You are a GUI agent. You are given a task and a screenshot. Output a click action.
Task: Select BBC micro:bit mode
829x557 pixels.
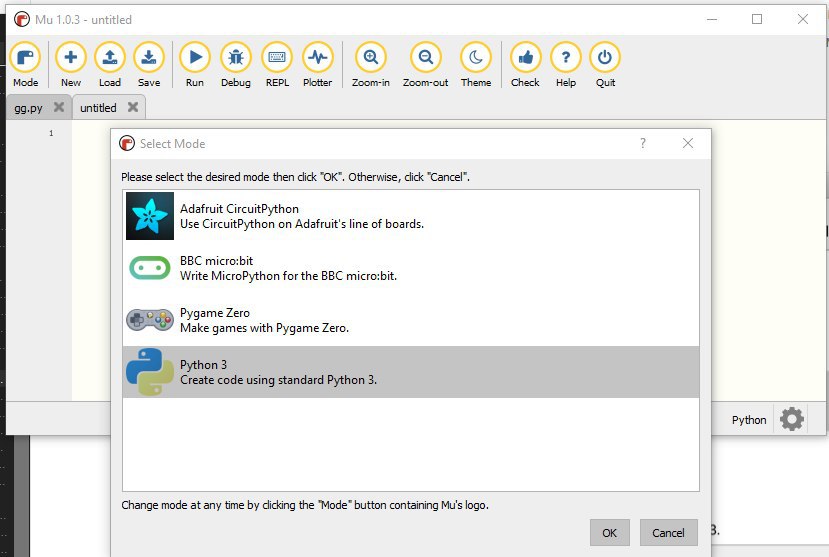pos(411,268)
